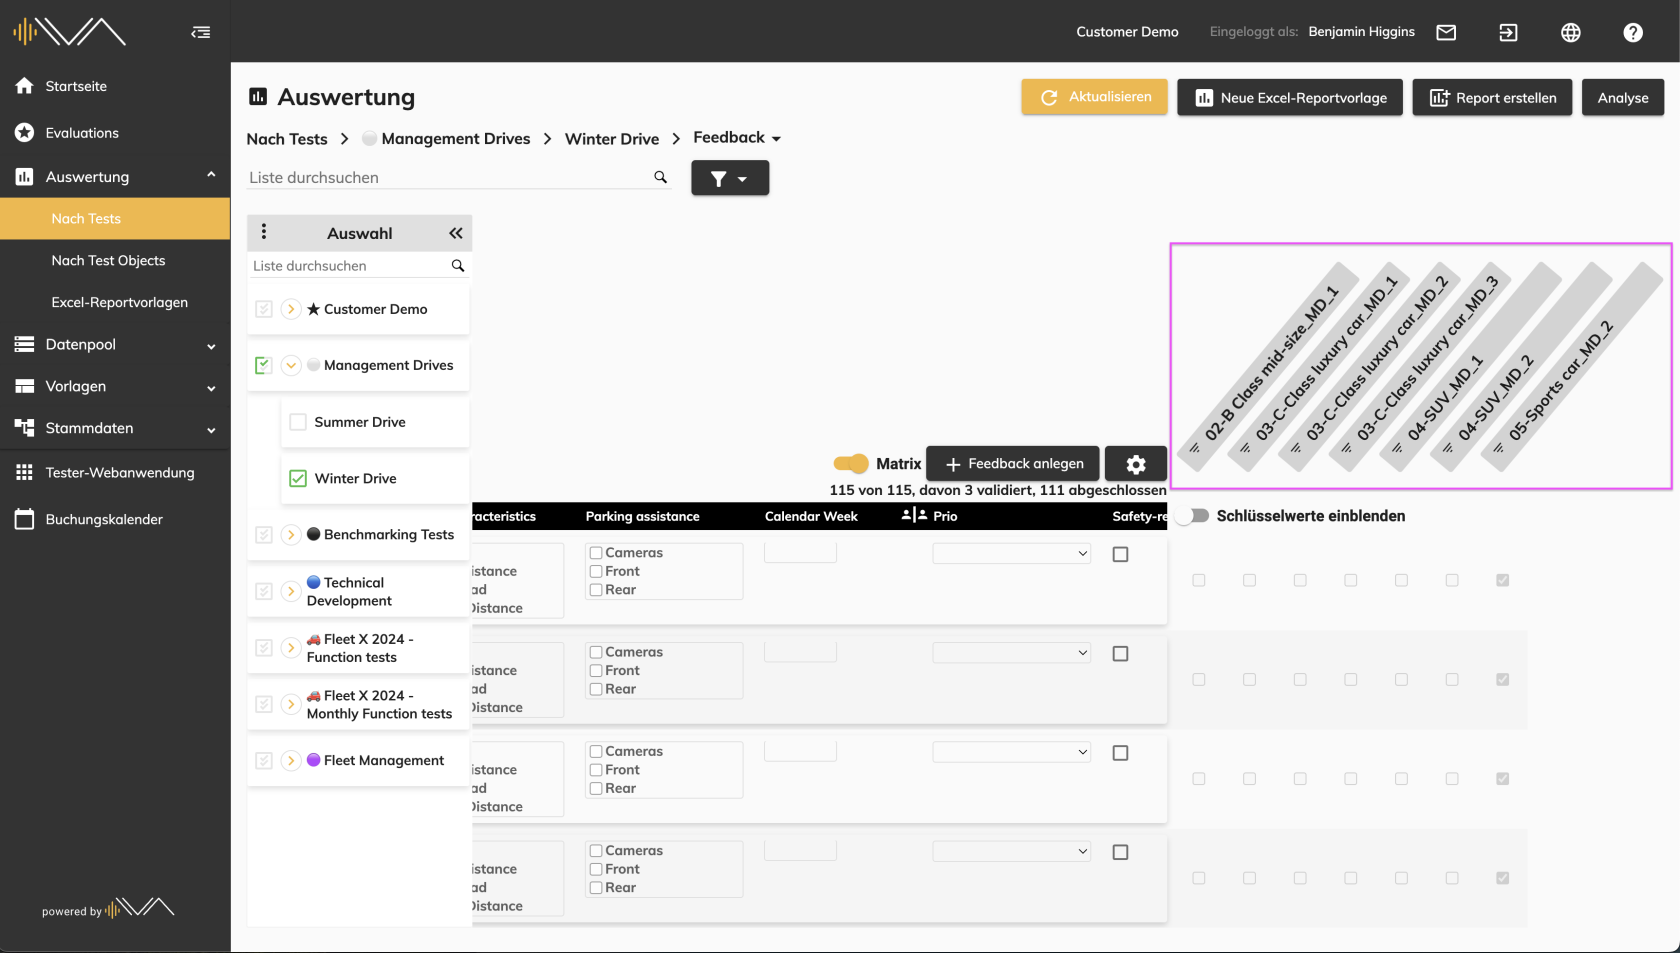Open the help question mark icon

tap(1633, 32)
